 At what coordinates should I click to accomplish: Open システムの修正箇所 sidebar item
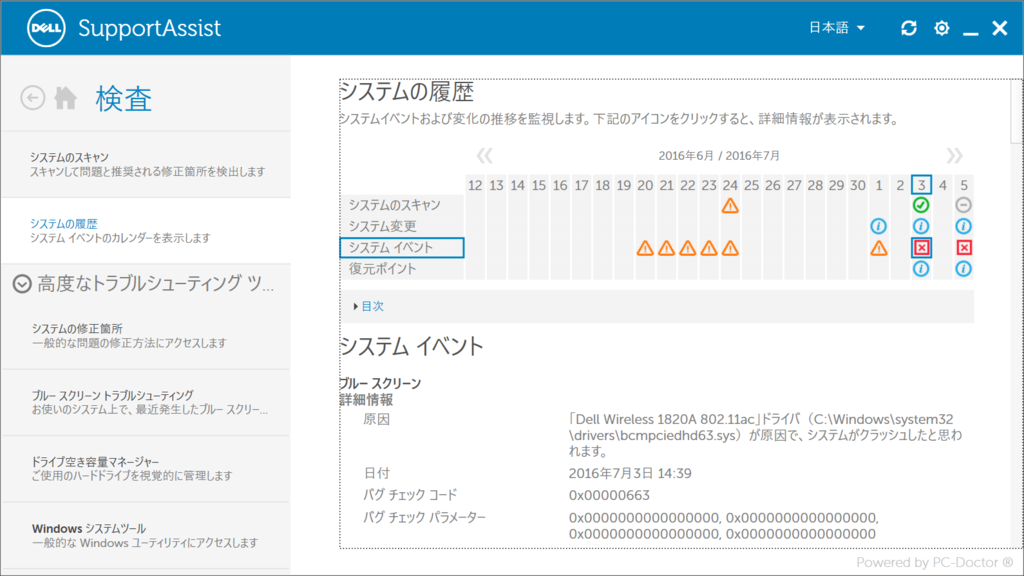point(146,336)
